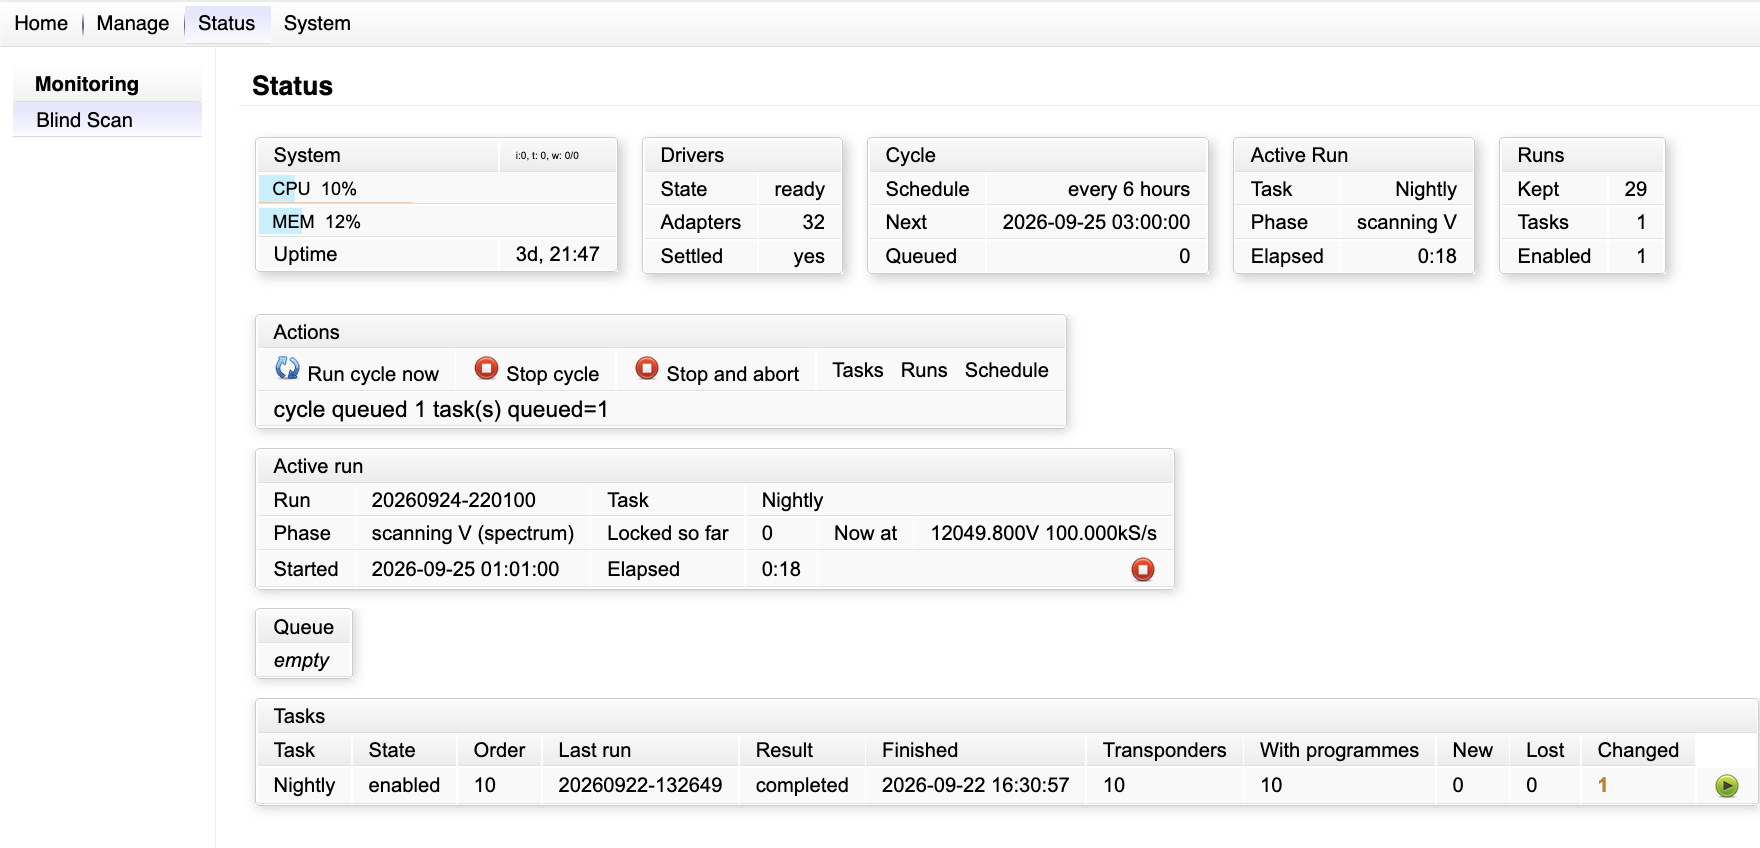Open the Manage menu
This screenshot has height=848, width=1760.
click(x=133, y=23)
